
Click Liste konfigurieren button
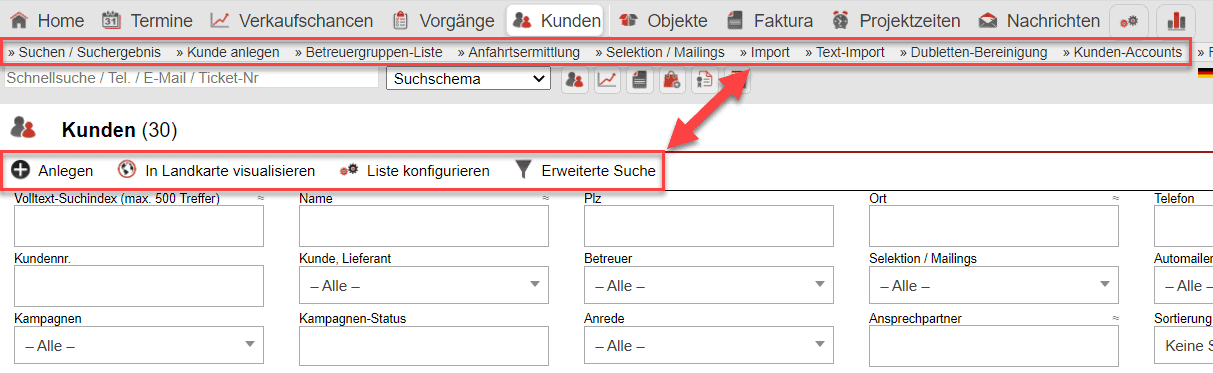tap(415, 171)
